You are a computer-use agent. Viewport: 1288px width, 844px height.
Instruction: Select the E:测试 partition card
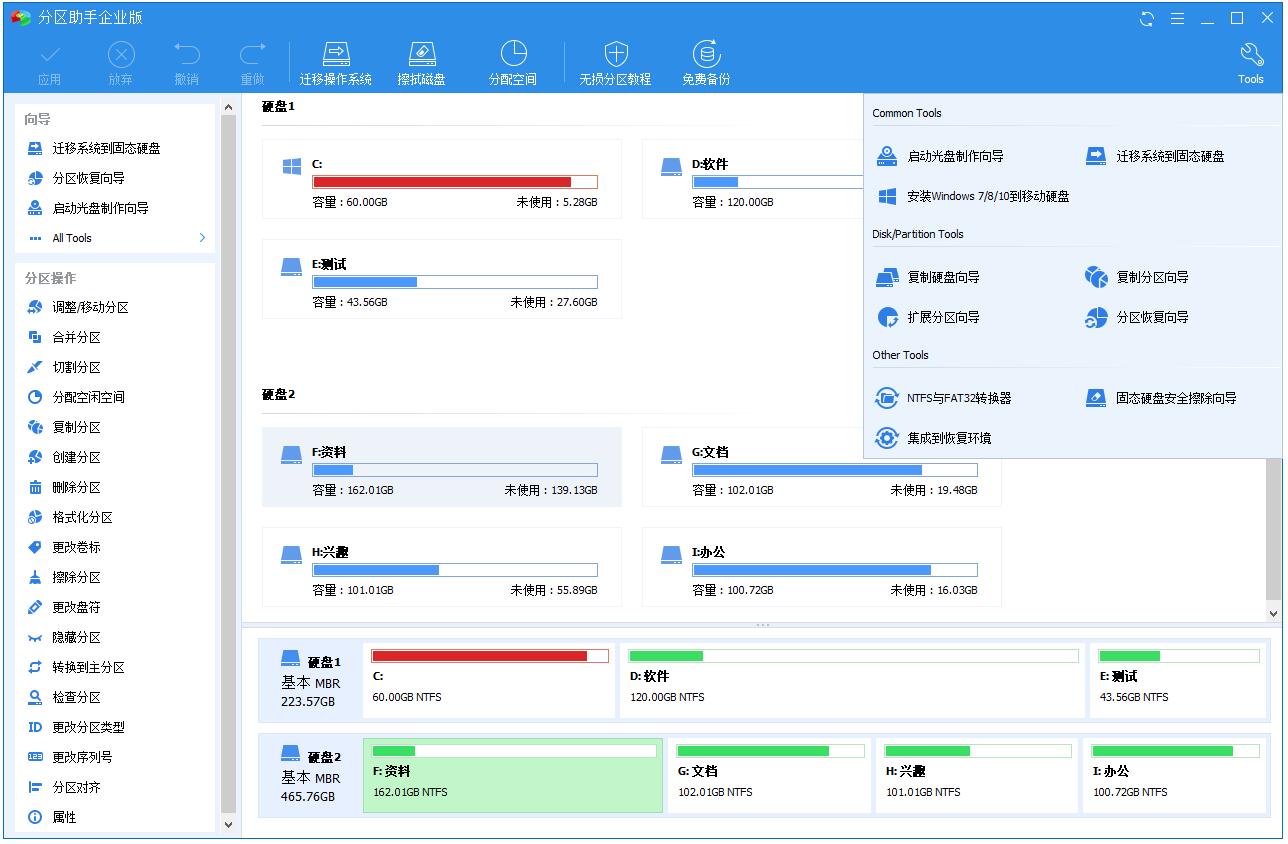click(x=442, y=279)
